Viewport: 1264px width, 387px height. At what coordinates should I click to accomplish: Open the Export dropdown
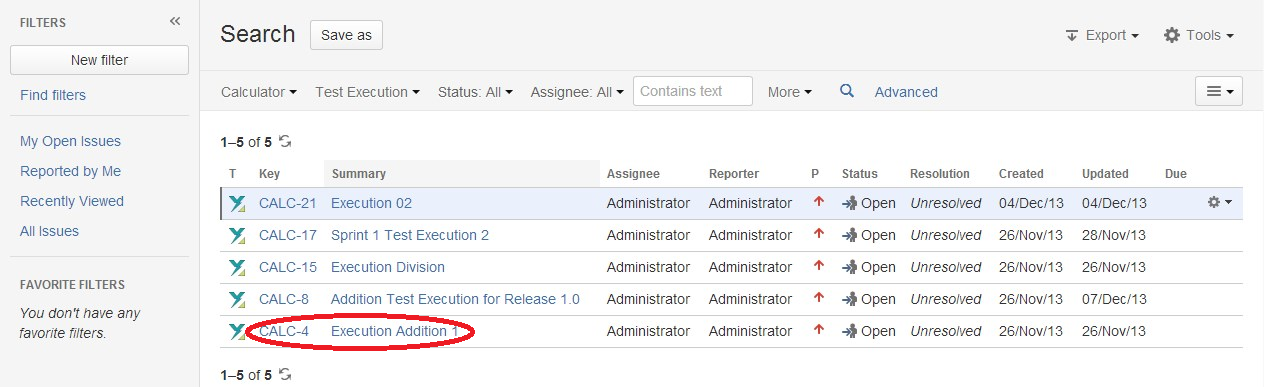pyautogui.click(x=1102, y=35)
